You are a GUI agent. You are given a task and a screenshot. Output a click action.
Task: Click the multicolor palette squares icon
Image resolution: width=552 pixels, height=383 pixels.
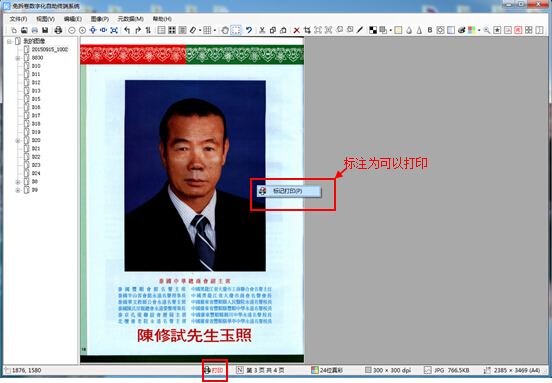click(x=472, y=31)
